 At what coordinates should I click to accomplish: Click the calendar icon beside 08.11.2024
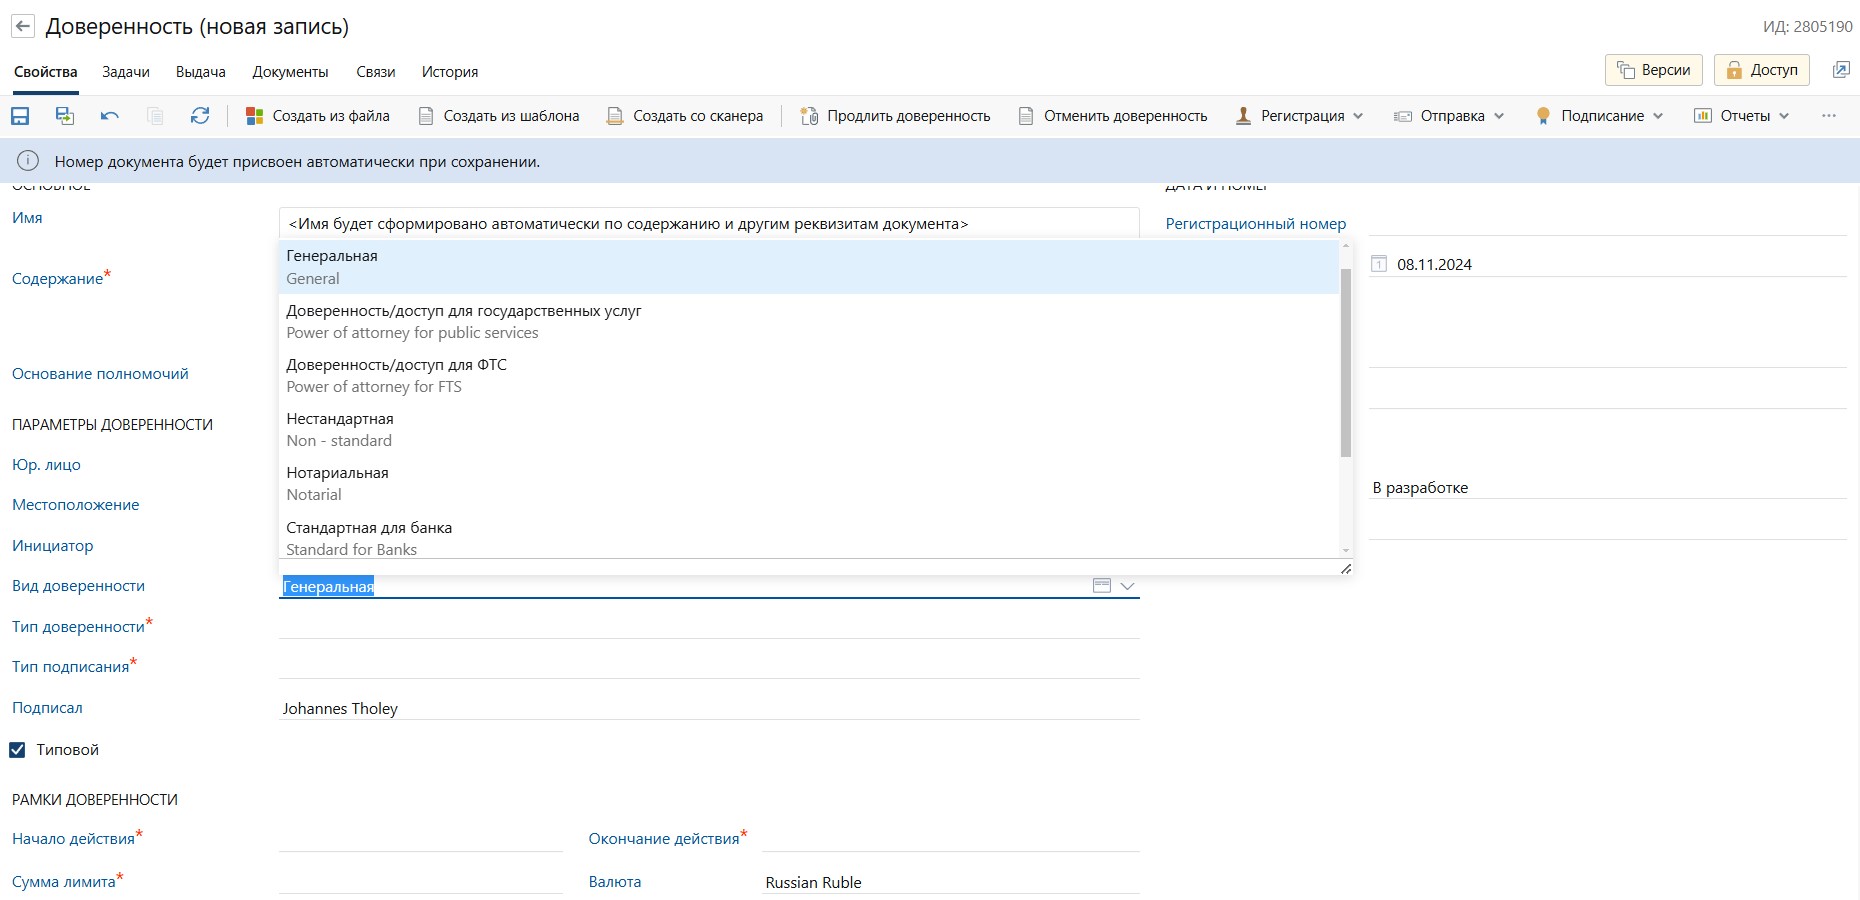coord(1379,264)
